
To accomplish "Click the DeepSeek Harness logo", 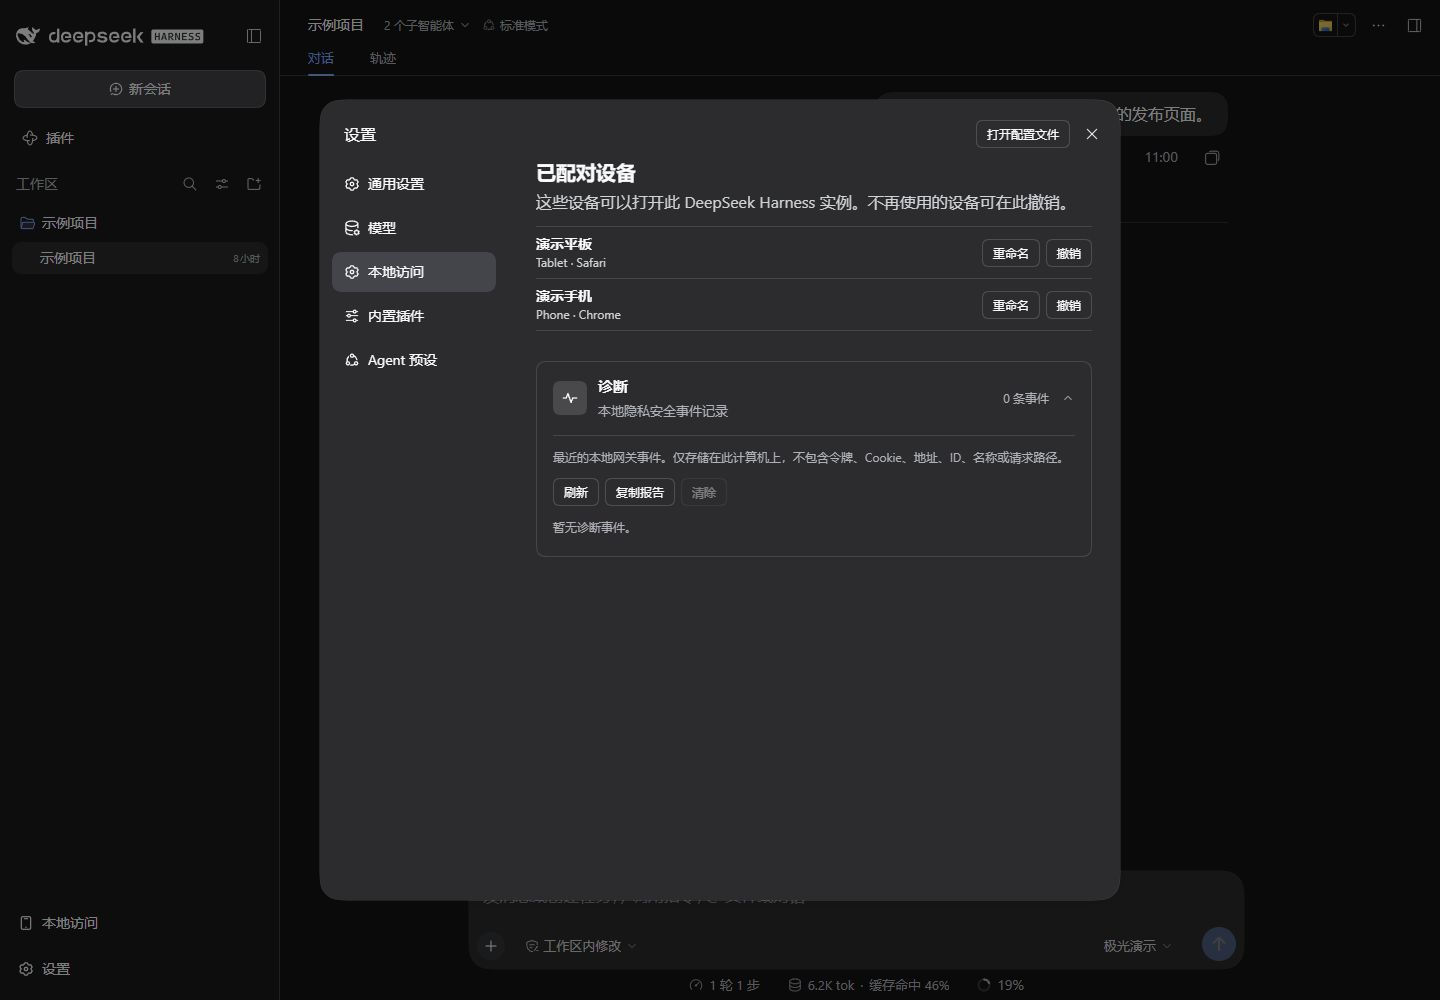I will (x=110, y=36).
